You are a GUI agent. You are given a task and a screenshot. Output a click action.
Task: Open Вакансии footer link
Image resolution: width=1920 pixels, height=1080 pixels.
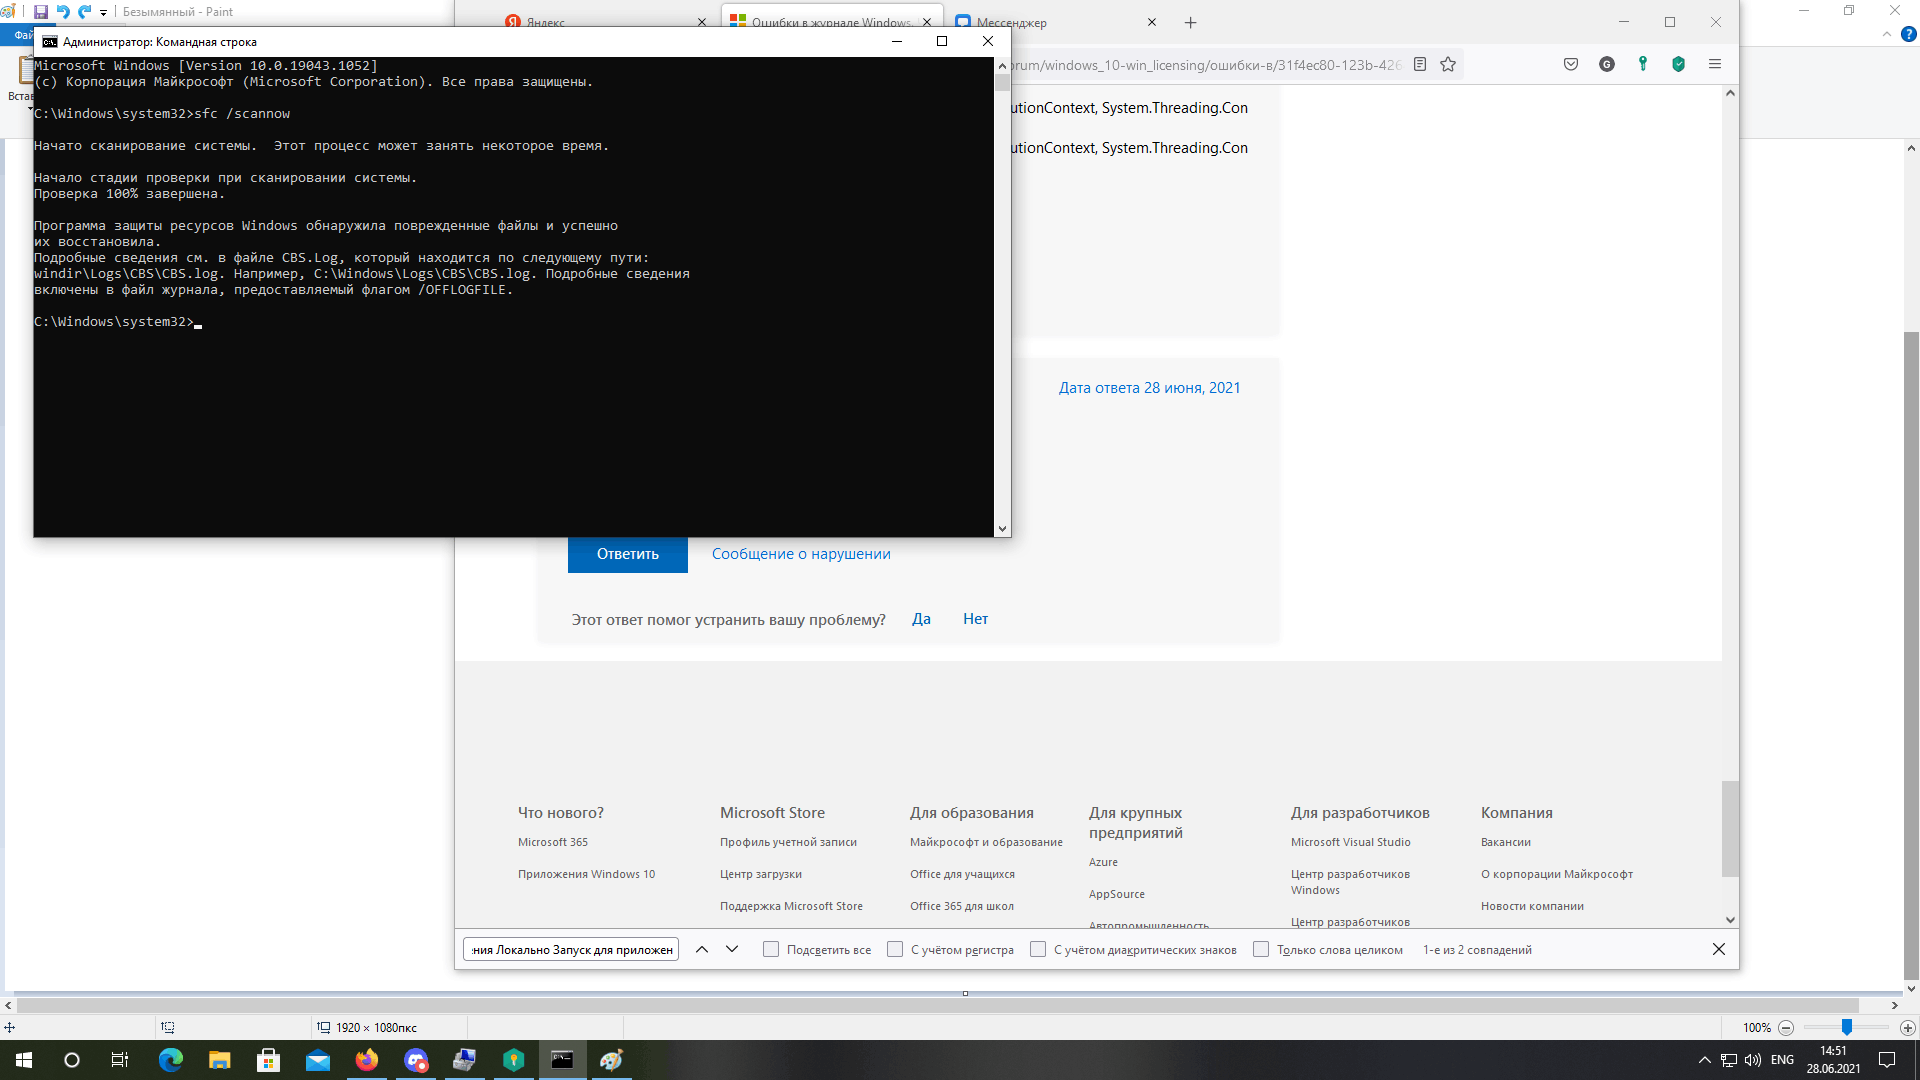point(1505,842)
